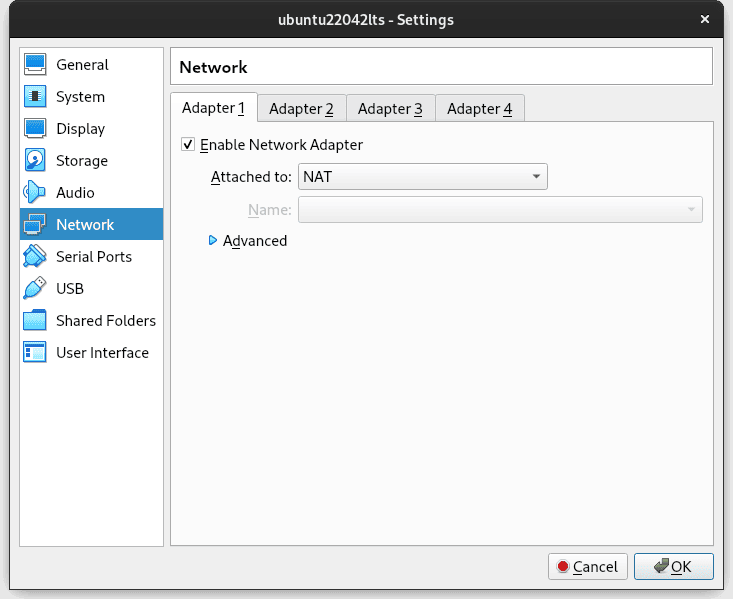Close the Settings dialog with X

pos(705,19)
